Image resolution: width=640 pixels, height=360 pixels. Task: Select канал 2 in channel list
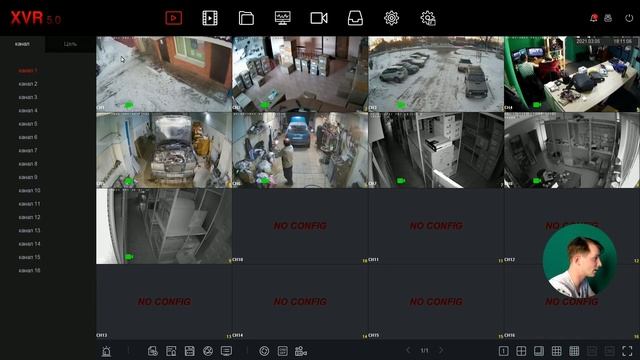pos(28,84)
